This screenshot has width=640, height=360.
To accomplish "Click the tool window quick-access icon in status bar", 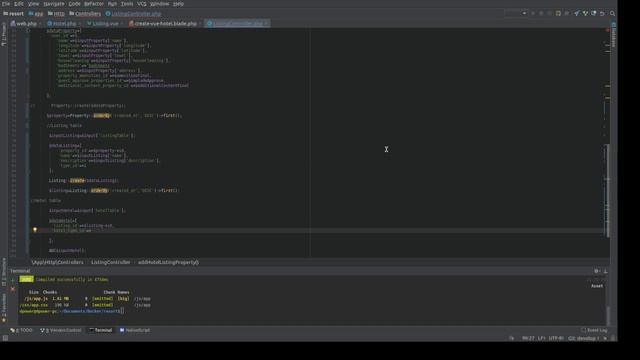I will click(5, 338).
